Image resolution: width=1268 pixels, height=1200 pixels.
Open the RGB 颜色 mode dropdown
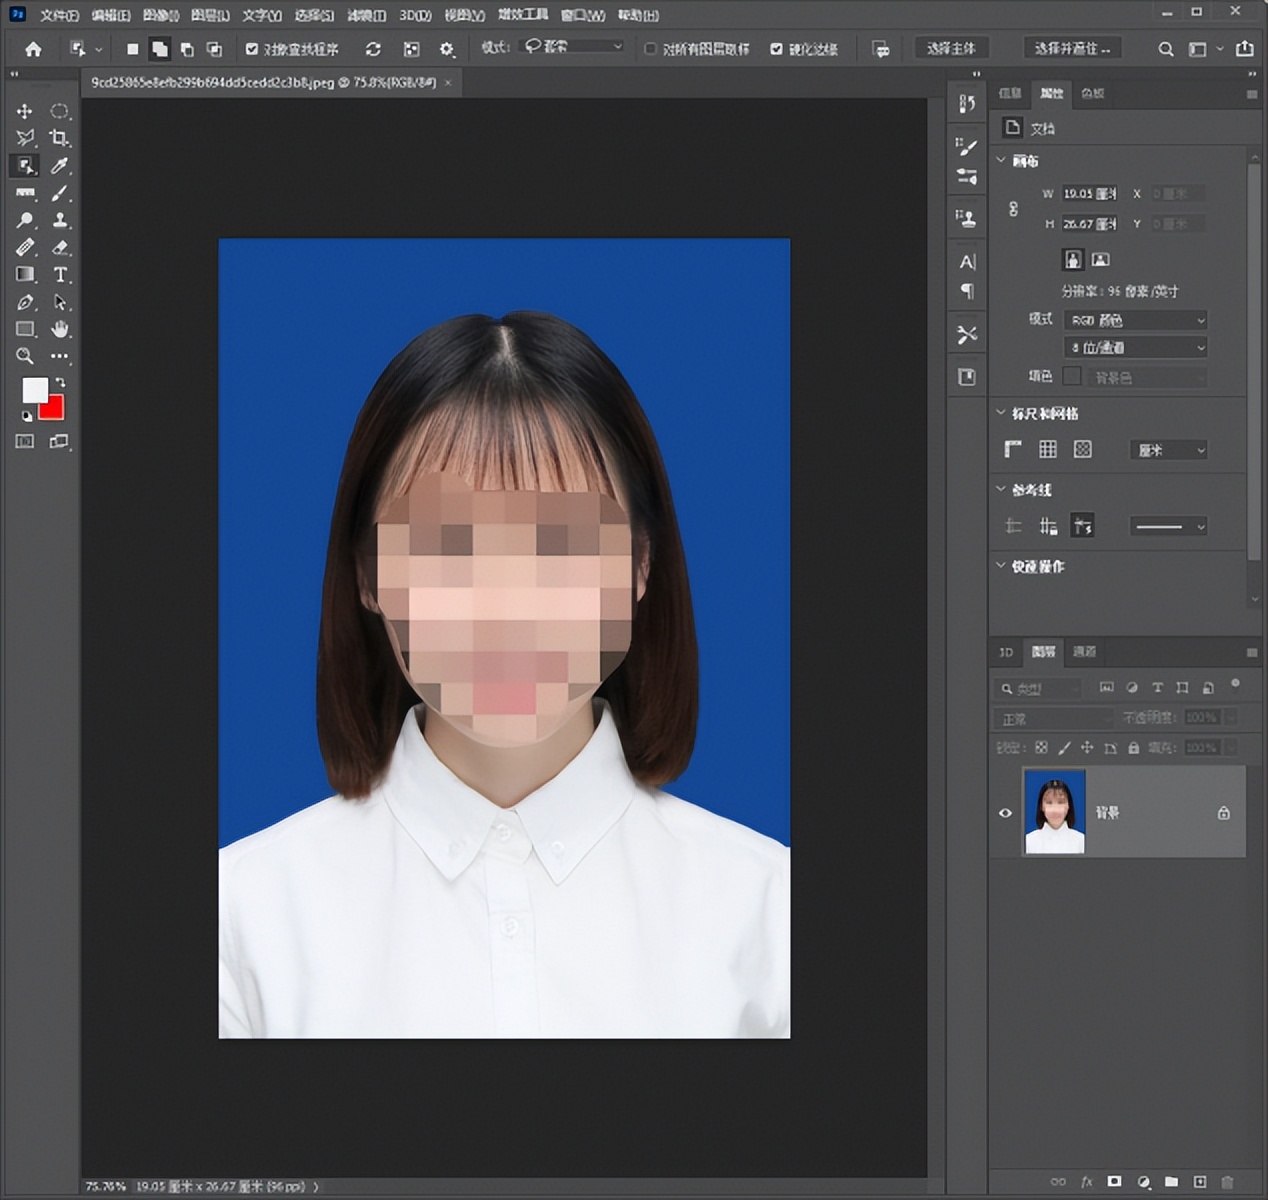1137,320
